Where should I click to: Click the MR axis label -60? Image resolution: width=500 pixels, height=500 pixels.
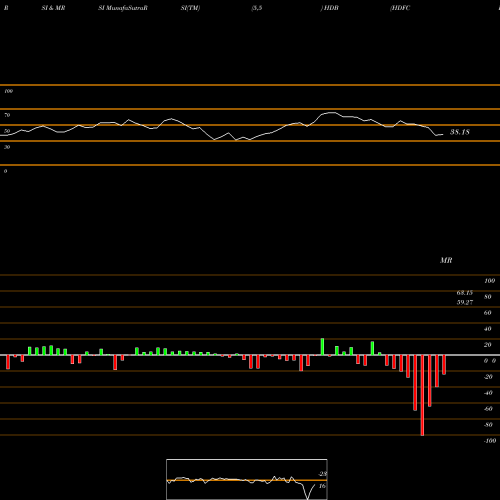pos(488,409)
